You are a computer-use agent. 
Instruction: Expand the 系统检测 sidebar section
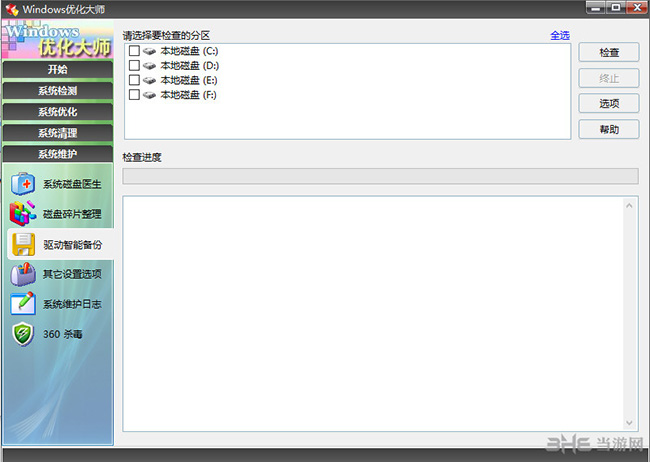pyautogui.click(x=58, y=90)
